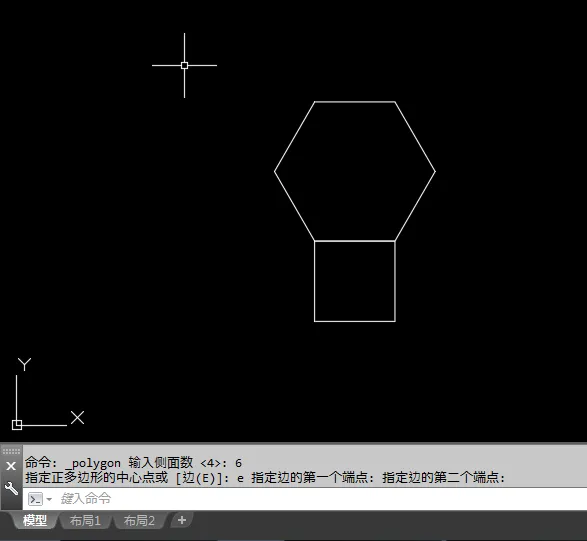Open command line customization wrench
This screenshot has height=541, width=587.
coord(11,488)
